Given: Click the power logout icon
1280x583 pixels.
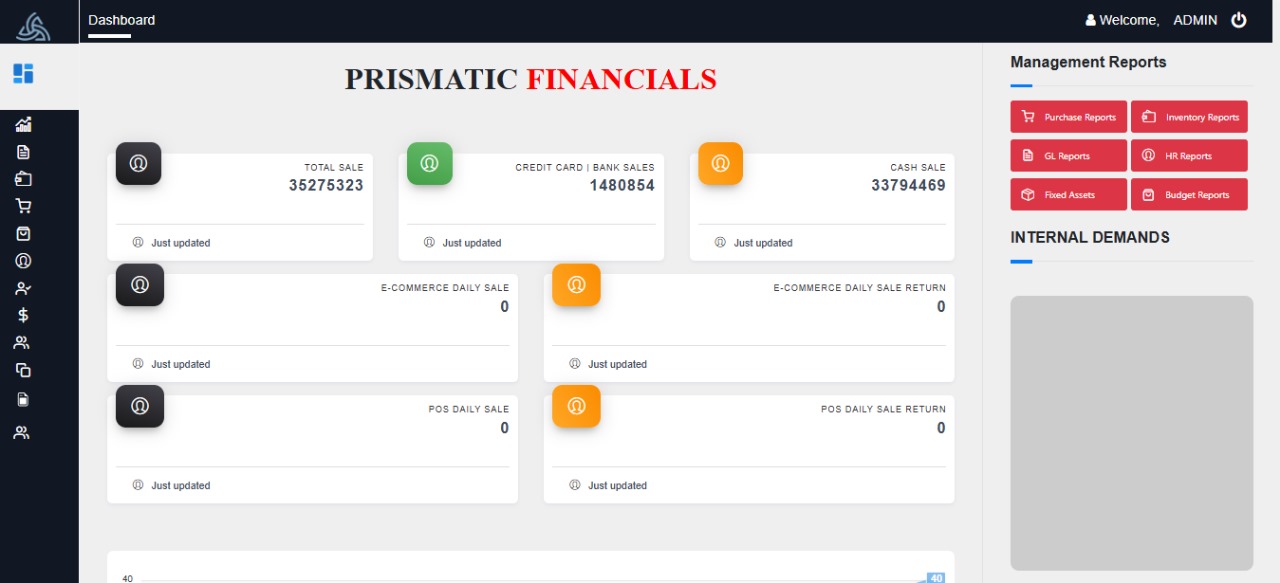Looking at the screenshot, I should [1239, 20].
